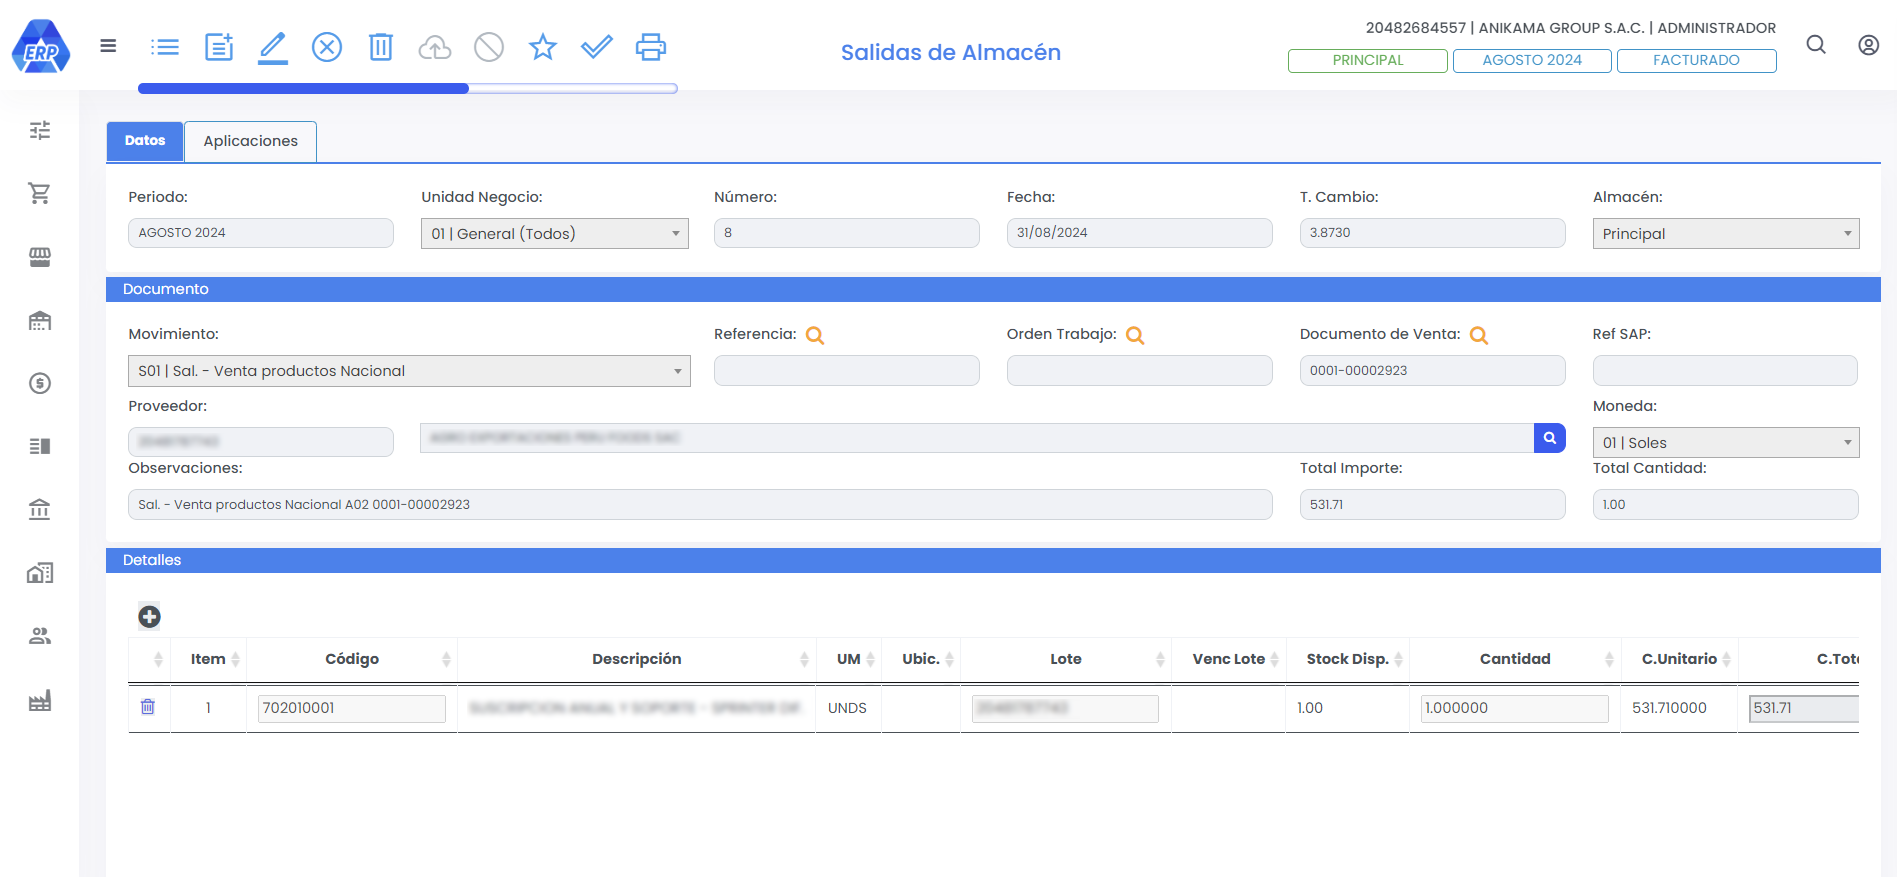
Task: Open the records list view icon
Action: 165,47
